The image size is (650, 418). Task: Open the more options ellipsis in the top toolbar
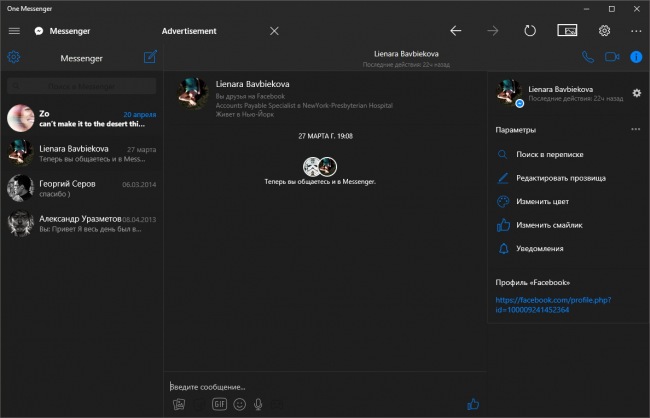(636, 31)
